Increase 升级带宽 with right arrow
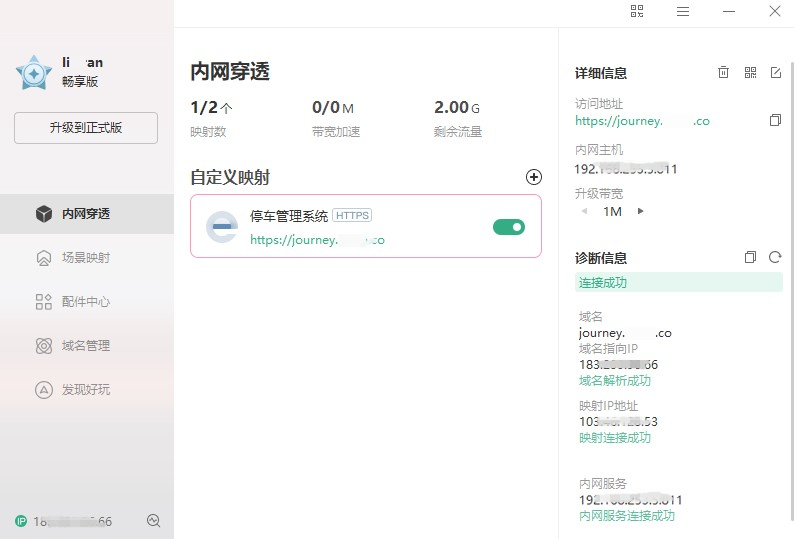 pyautogui.click(x=641, y=211)
